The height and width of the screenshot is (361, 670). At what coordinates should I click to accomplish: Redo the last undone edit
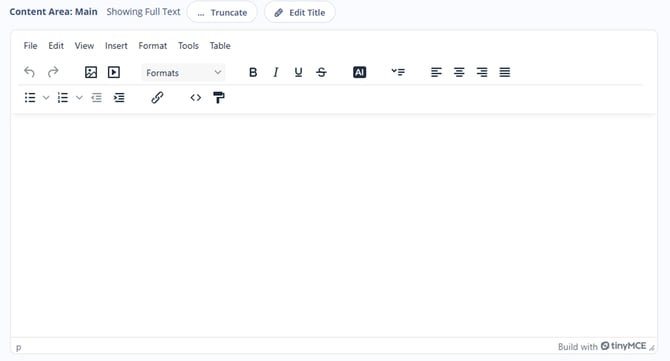point(53,72)
